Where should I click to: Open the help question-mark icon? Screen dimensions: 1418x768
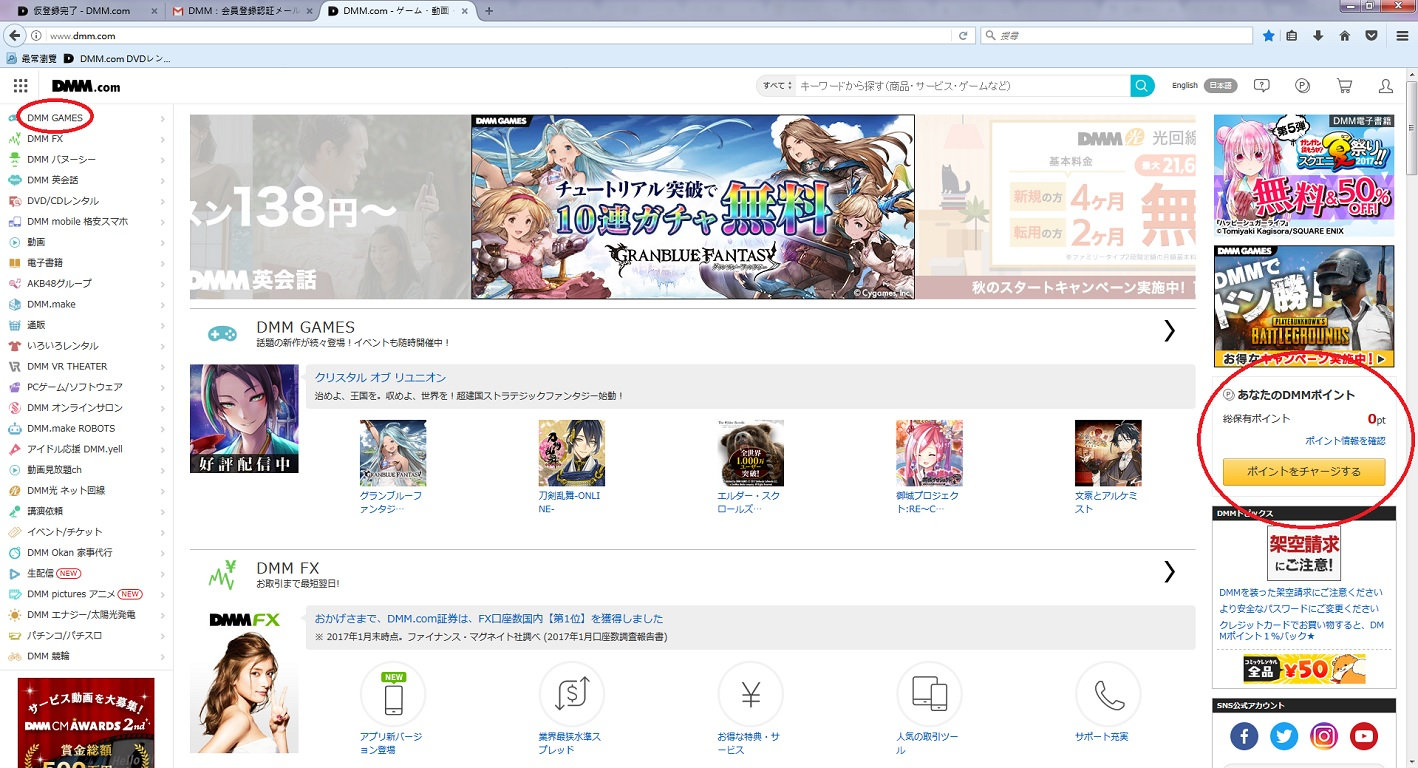[1261, 86]
